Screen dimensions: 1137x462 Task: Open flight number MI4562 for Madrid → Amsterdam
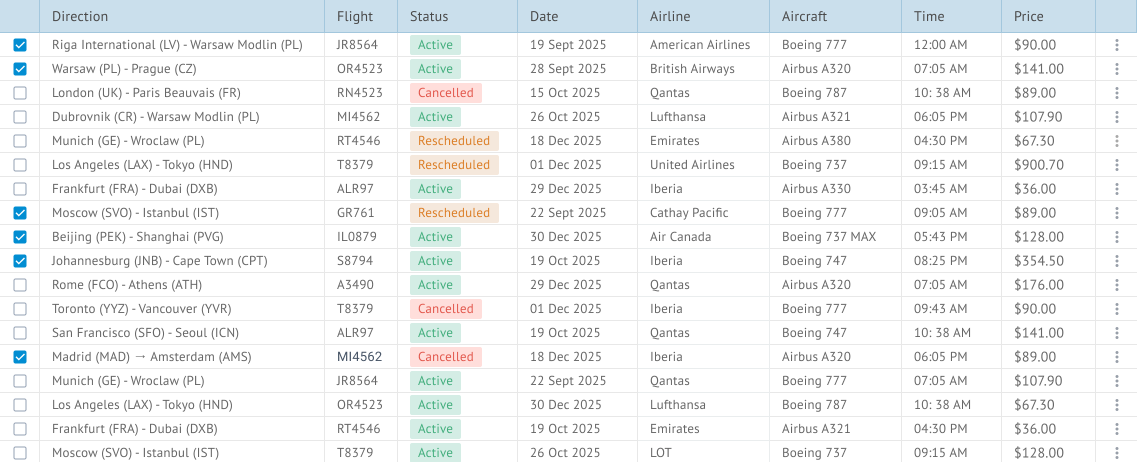(x=359, y=356)
